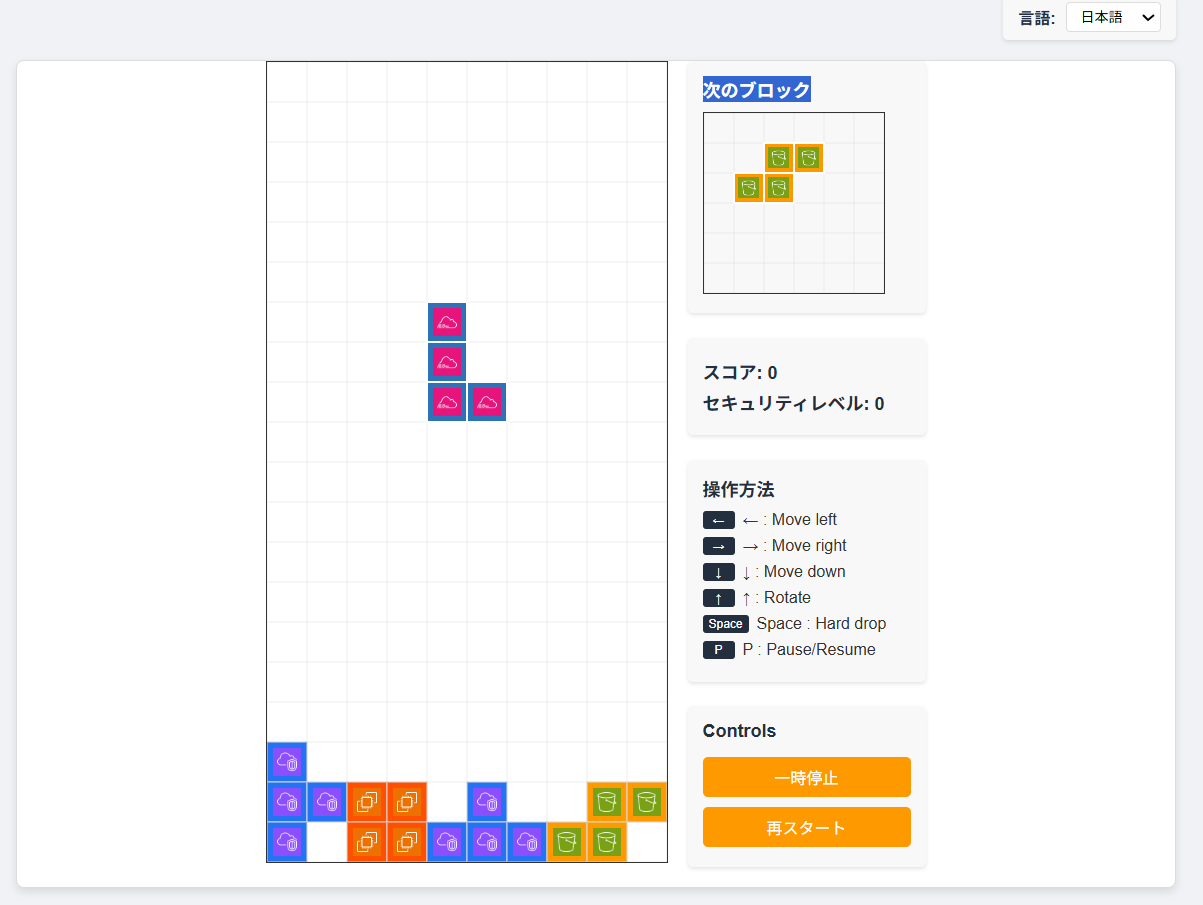
Task: Click the 一時停止 pause button
Action: [x=806, y=777]
